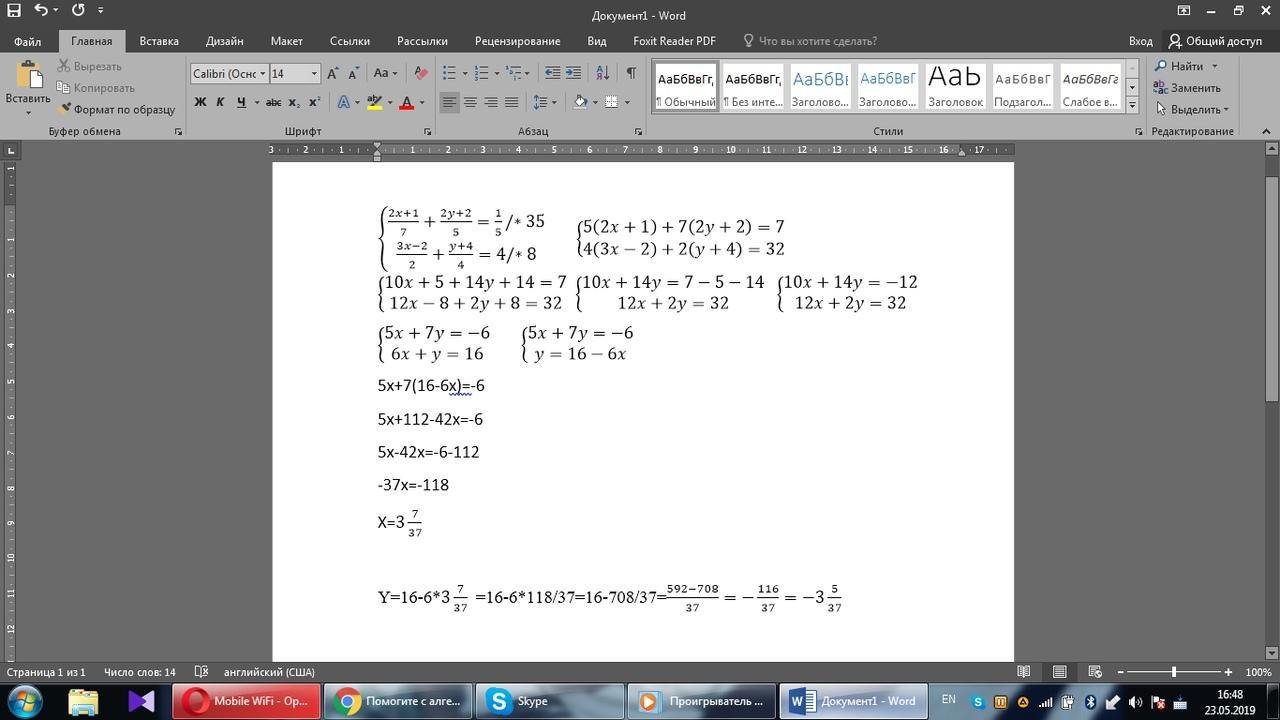
Task: Click Найти (Find) in Editing group
Action: pos(1187,66)
